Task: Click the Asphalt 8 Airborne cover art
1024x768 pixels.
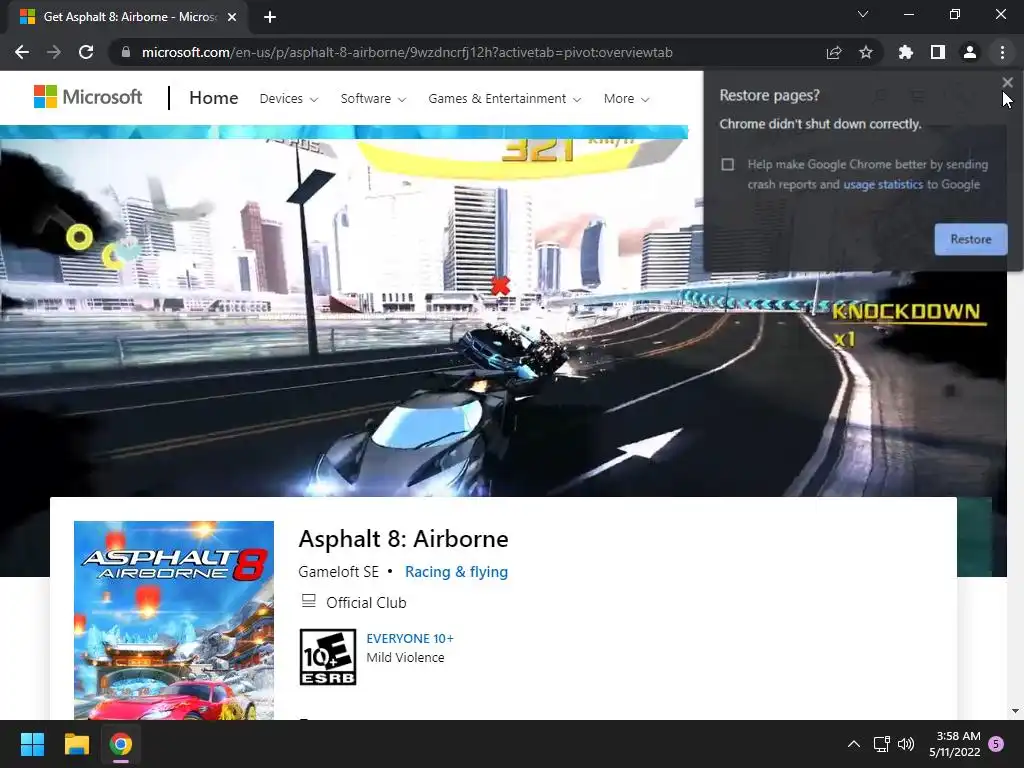Action: 174,620
